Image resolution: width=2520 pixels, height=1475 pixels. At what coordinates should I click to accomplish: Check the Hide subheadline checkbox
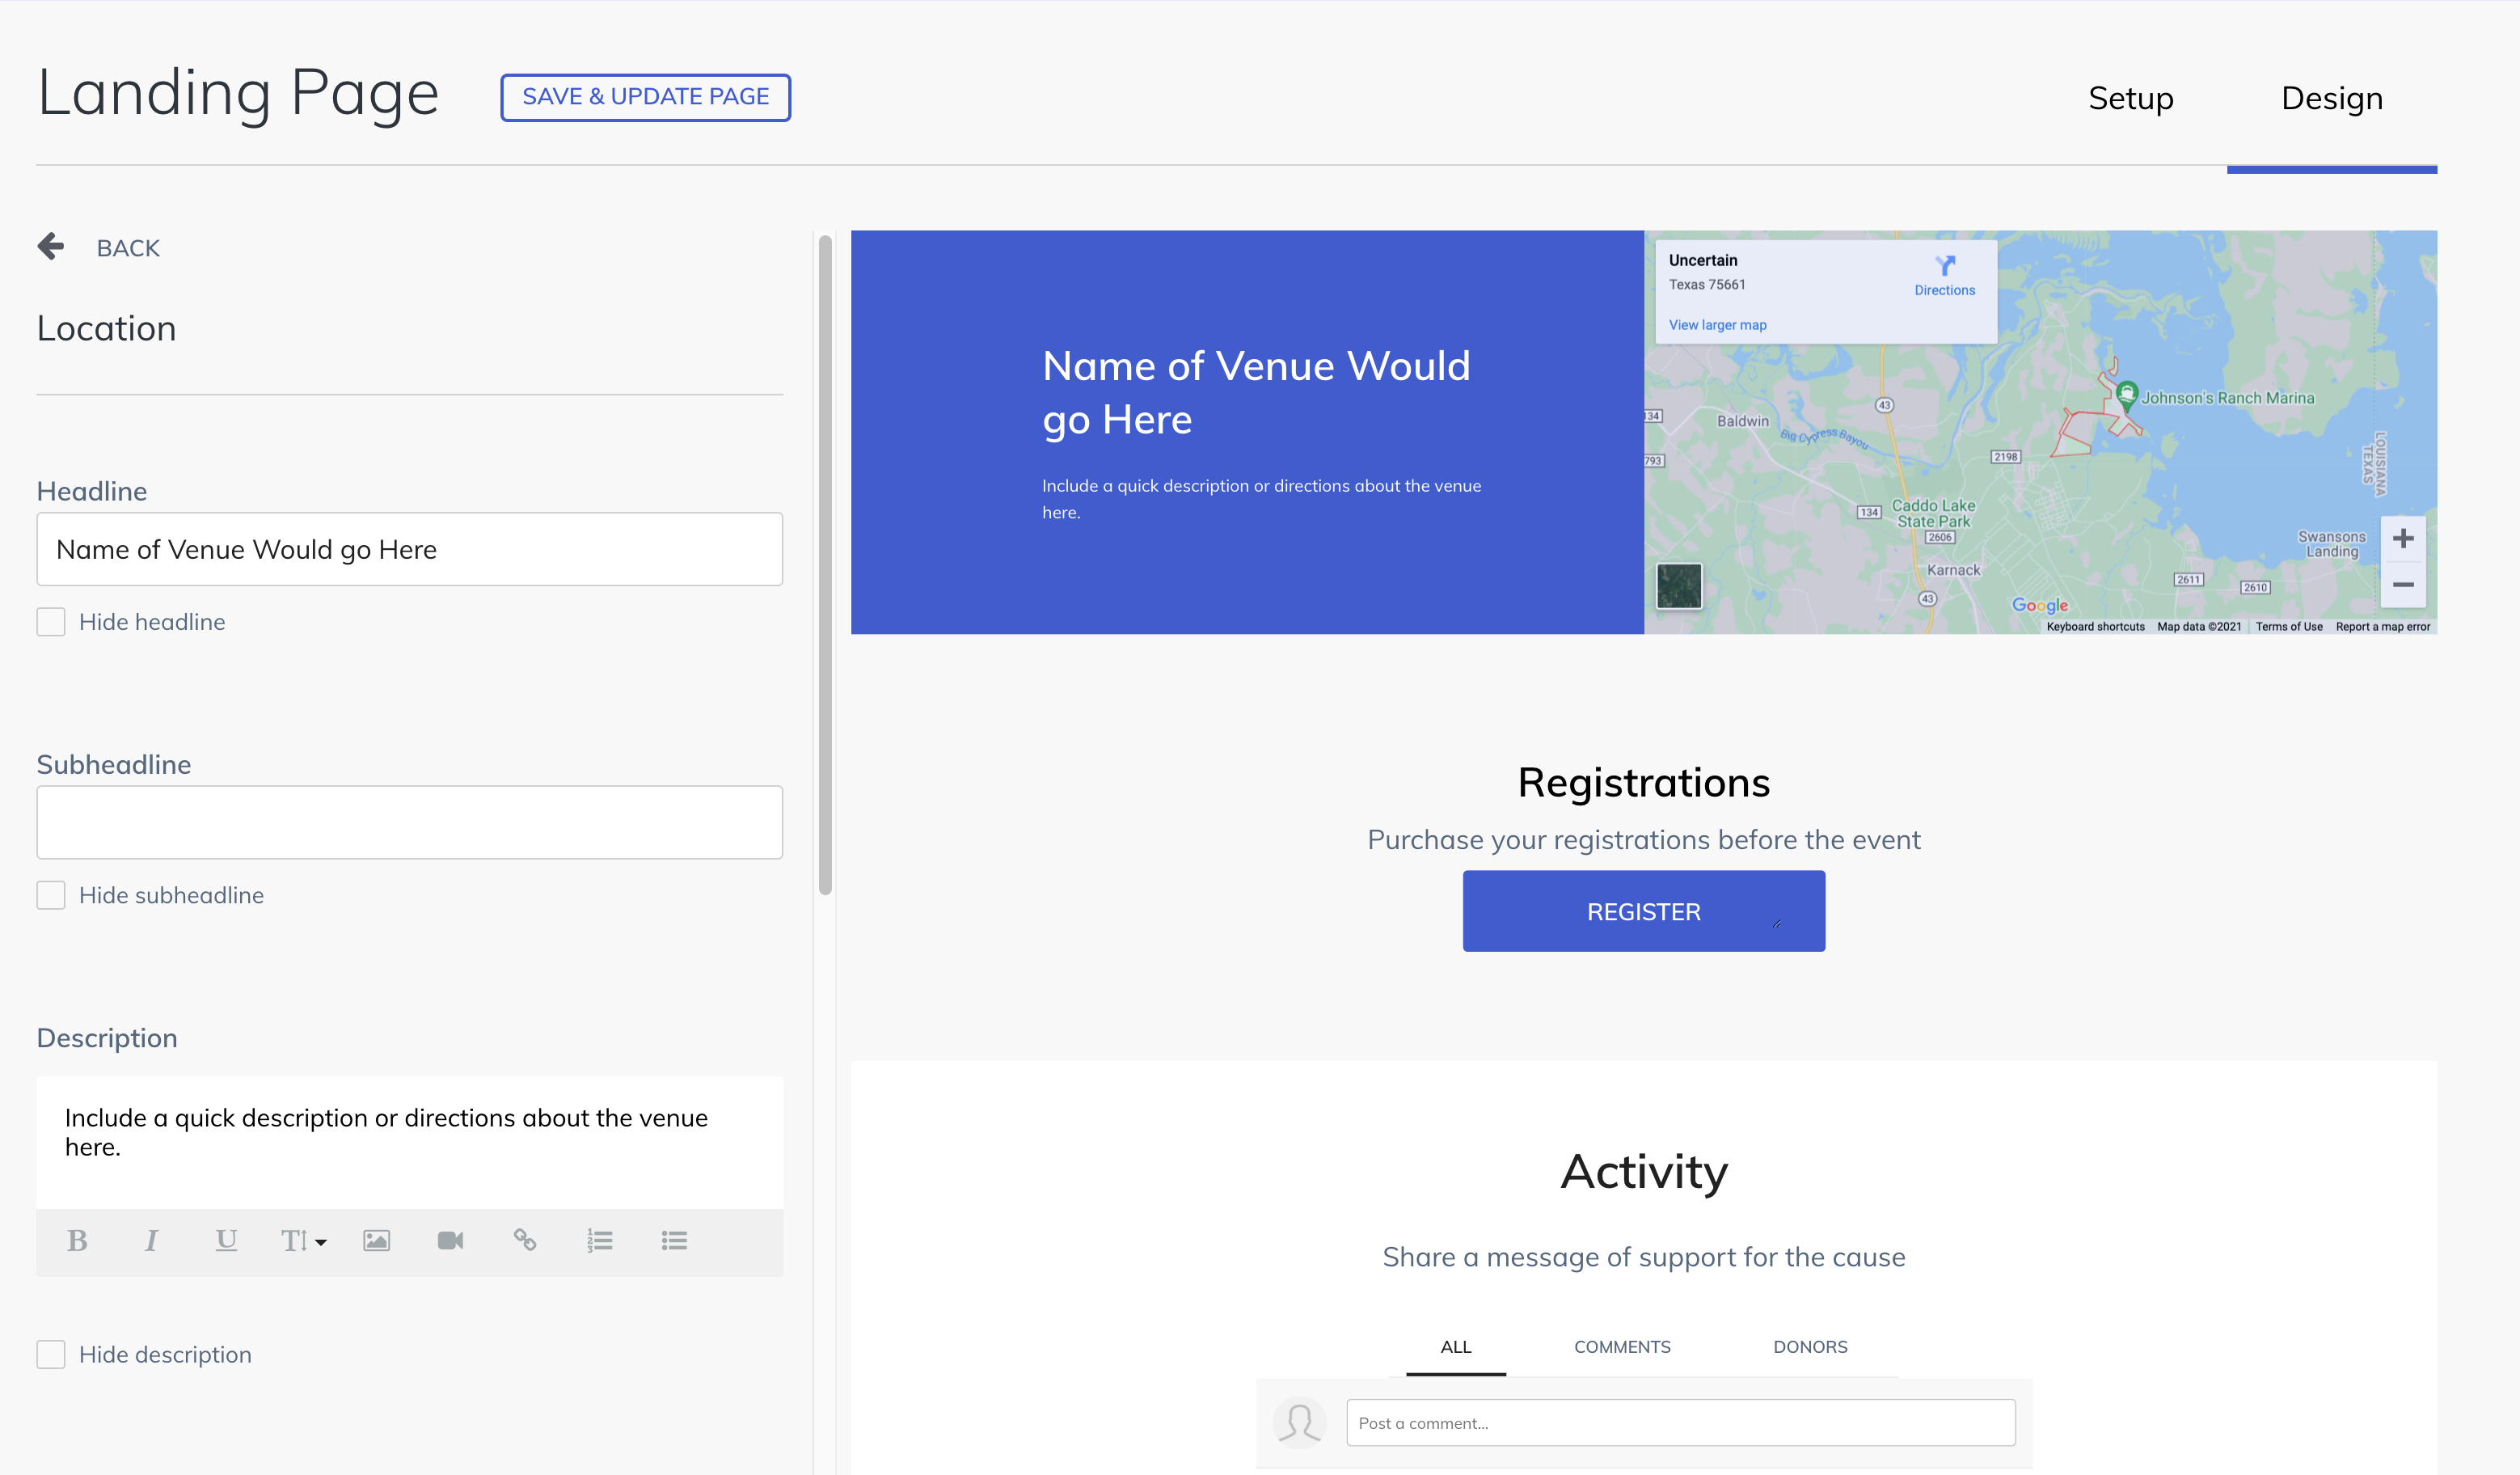pos(51,895)
